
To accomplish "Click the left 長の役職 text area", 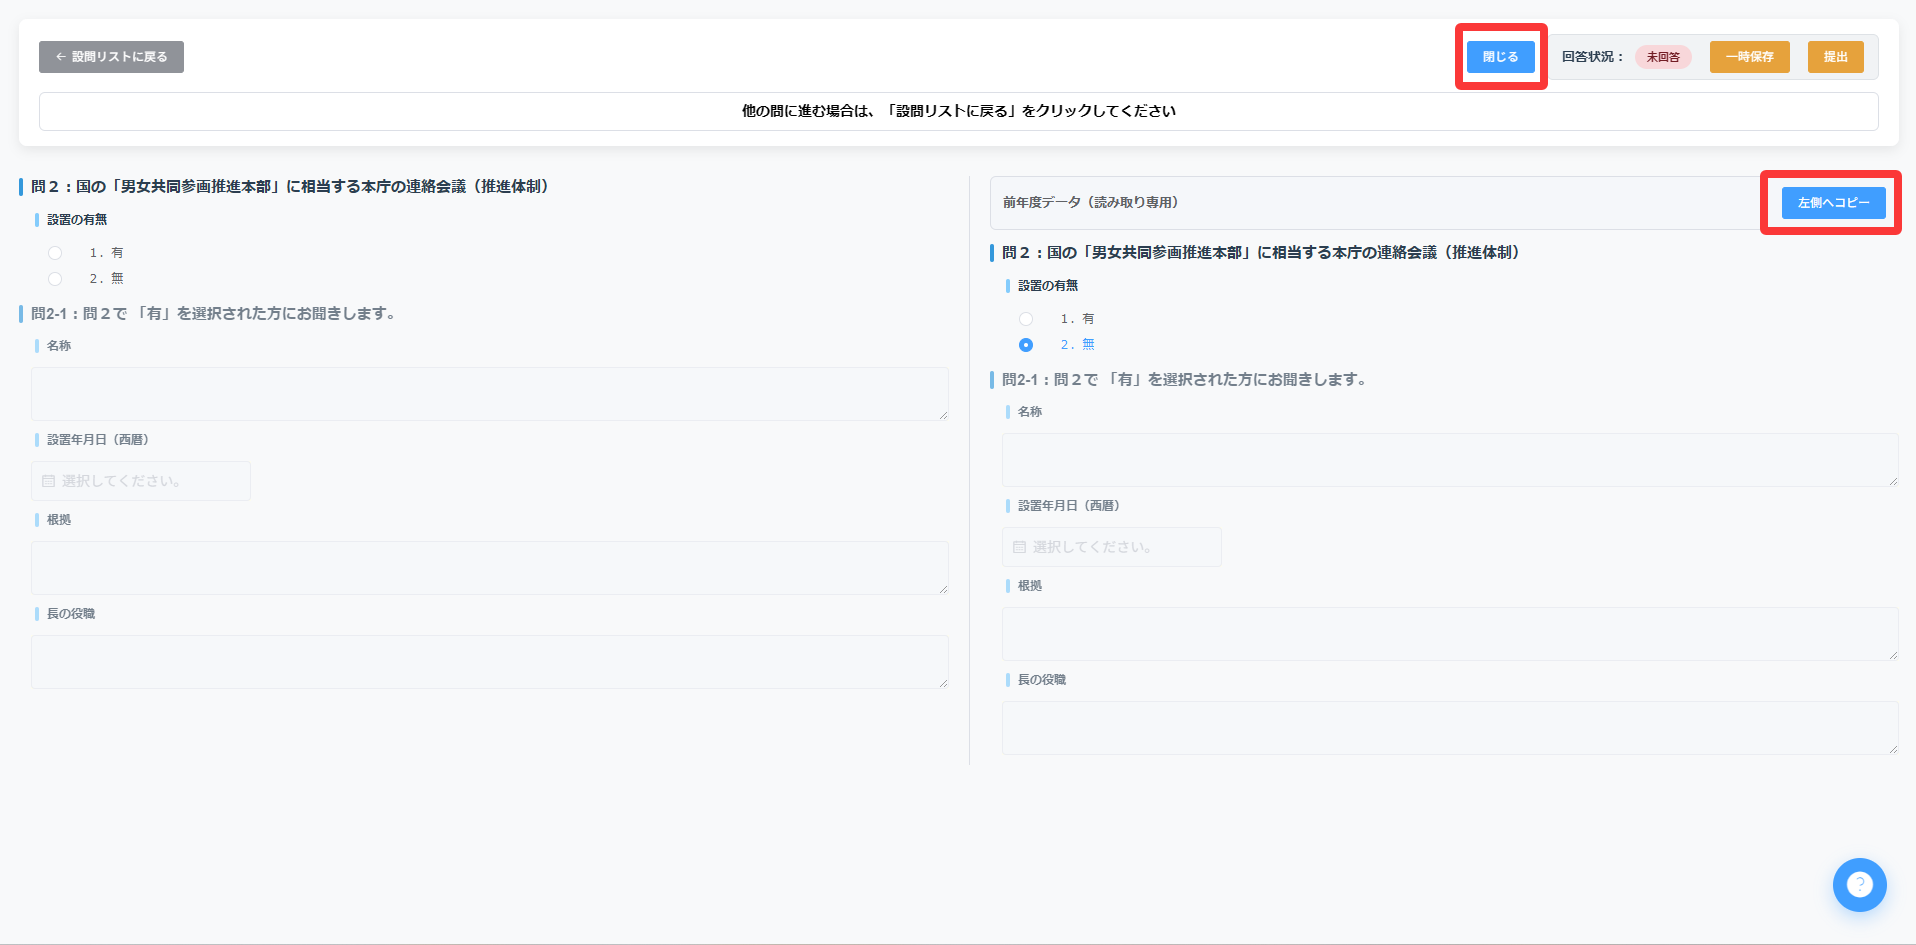I will click(x=490, y=662).
